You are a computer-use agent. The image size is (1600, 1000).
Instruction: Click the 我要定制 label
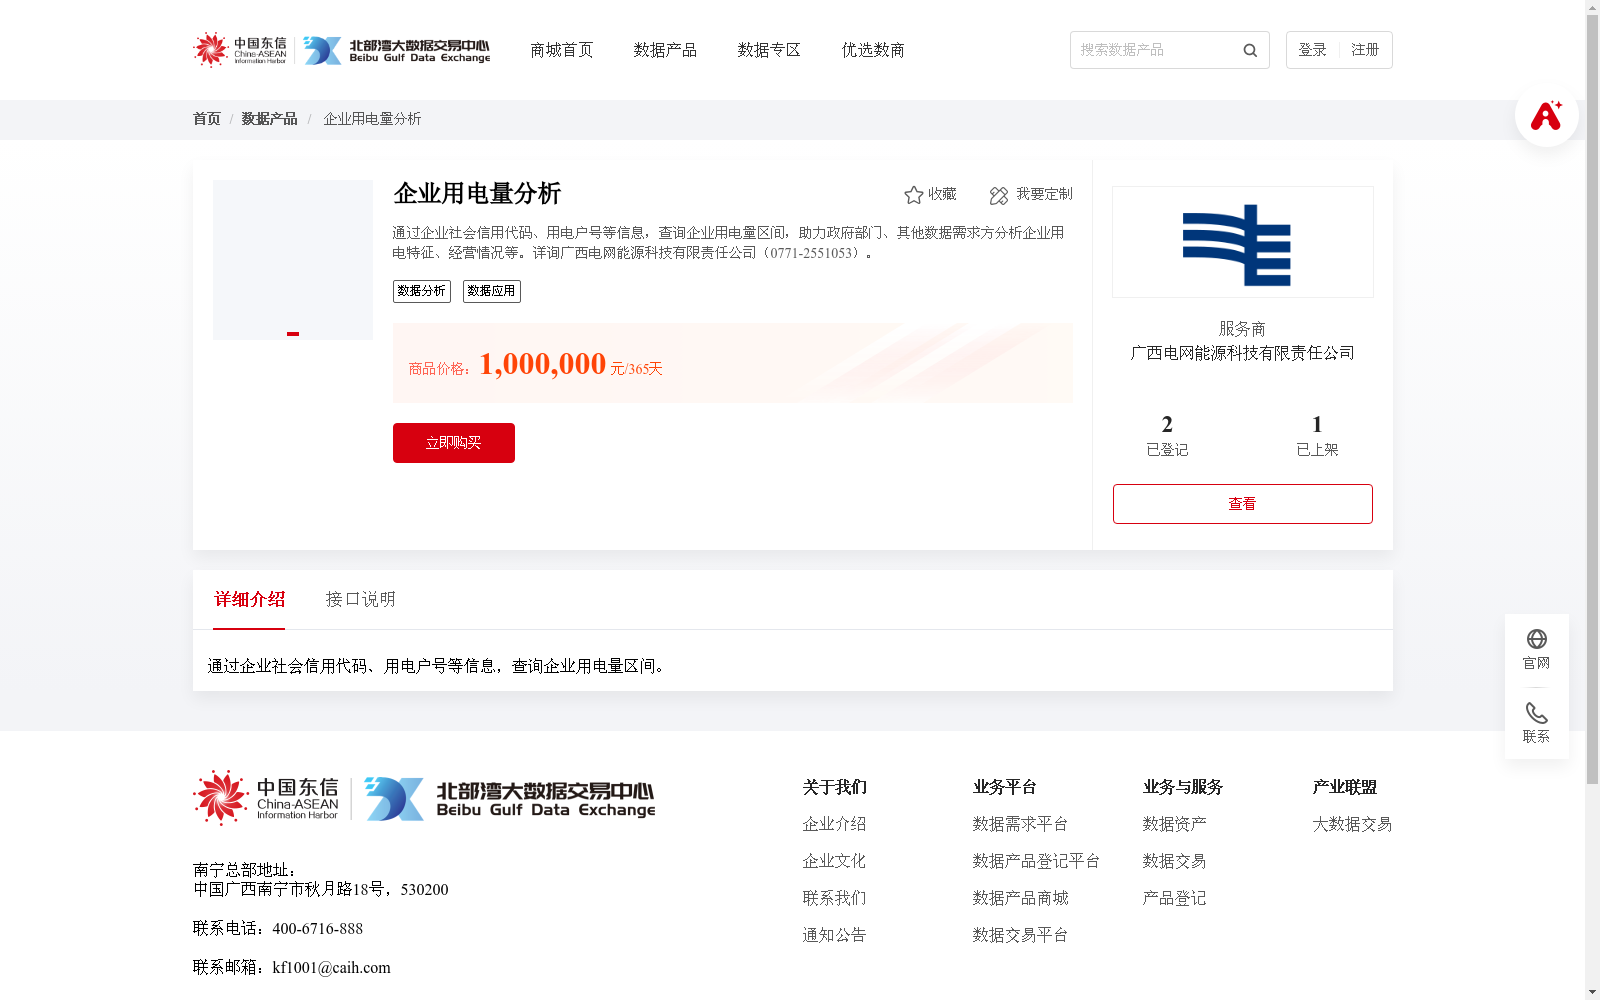[1044, 194]
